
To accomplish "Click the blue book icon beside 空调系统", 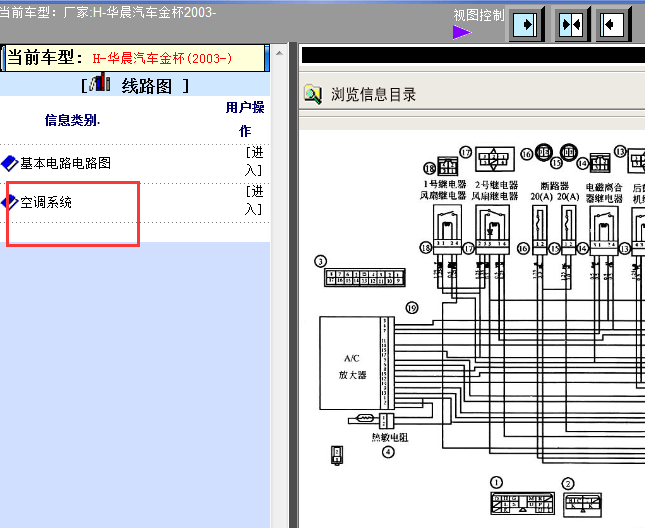I will pyautogui.click(x=10, y=202).
